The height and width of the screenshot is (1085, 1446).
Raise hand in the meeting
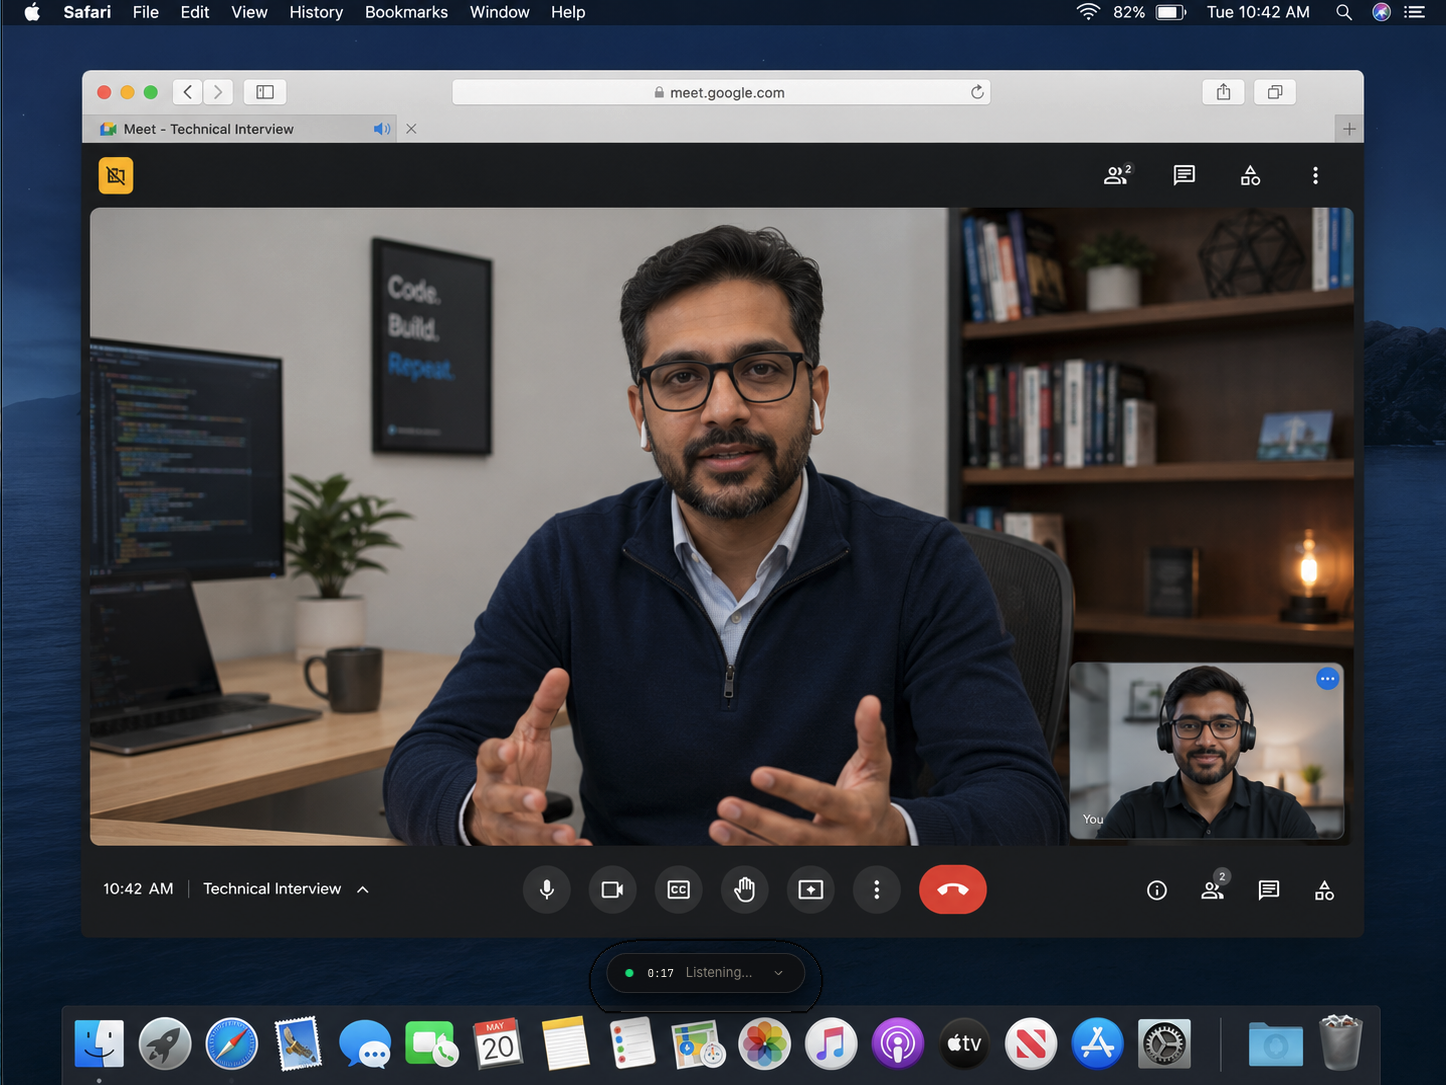745,889
